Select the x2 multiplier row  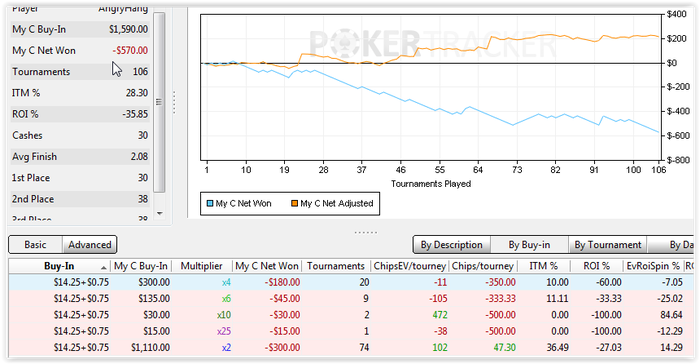351,347
